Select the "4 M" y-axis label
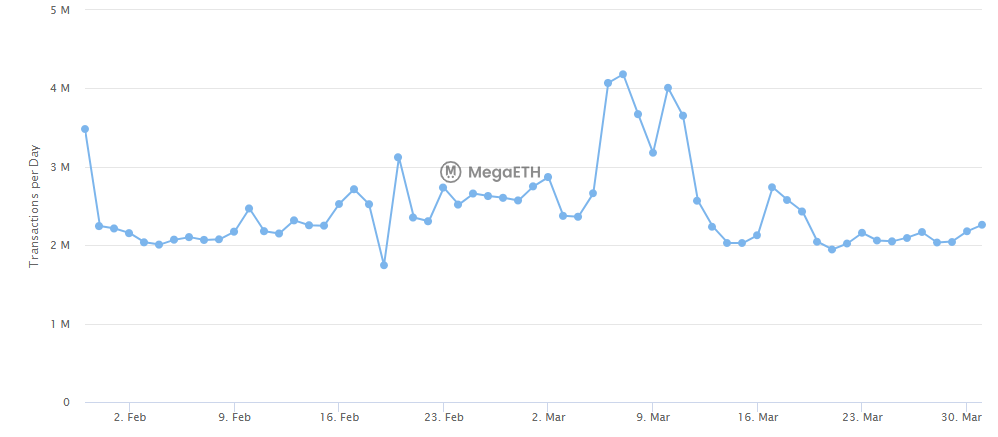The image size is (998, 437). coord(60,89)
